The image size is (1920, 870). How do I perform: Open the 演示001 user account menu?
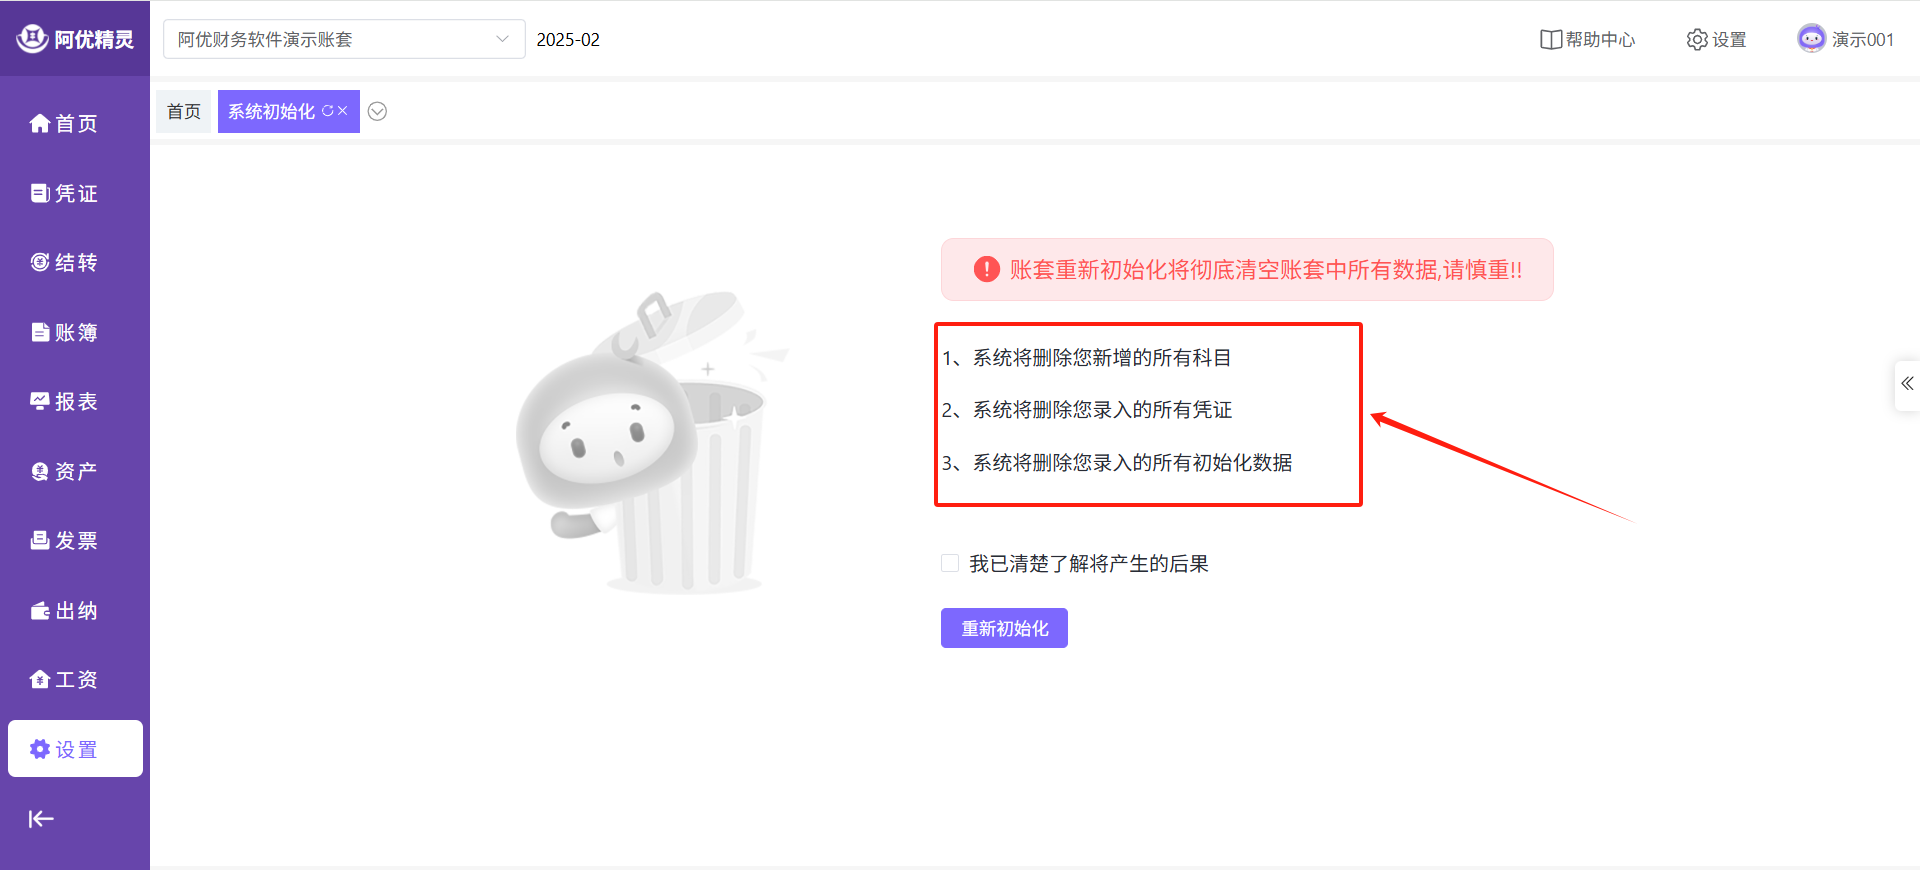(x=1846, y=39)
